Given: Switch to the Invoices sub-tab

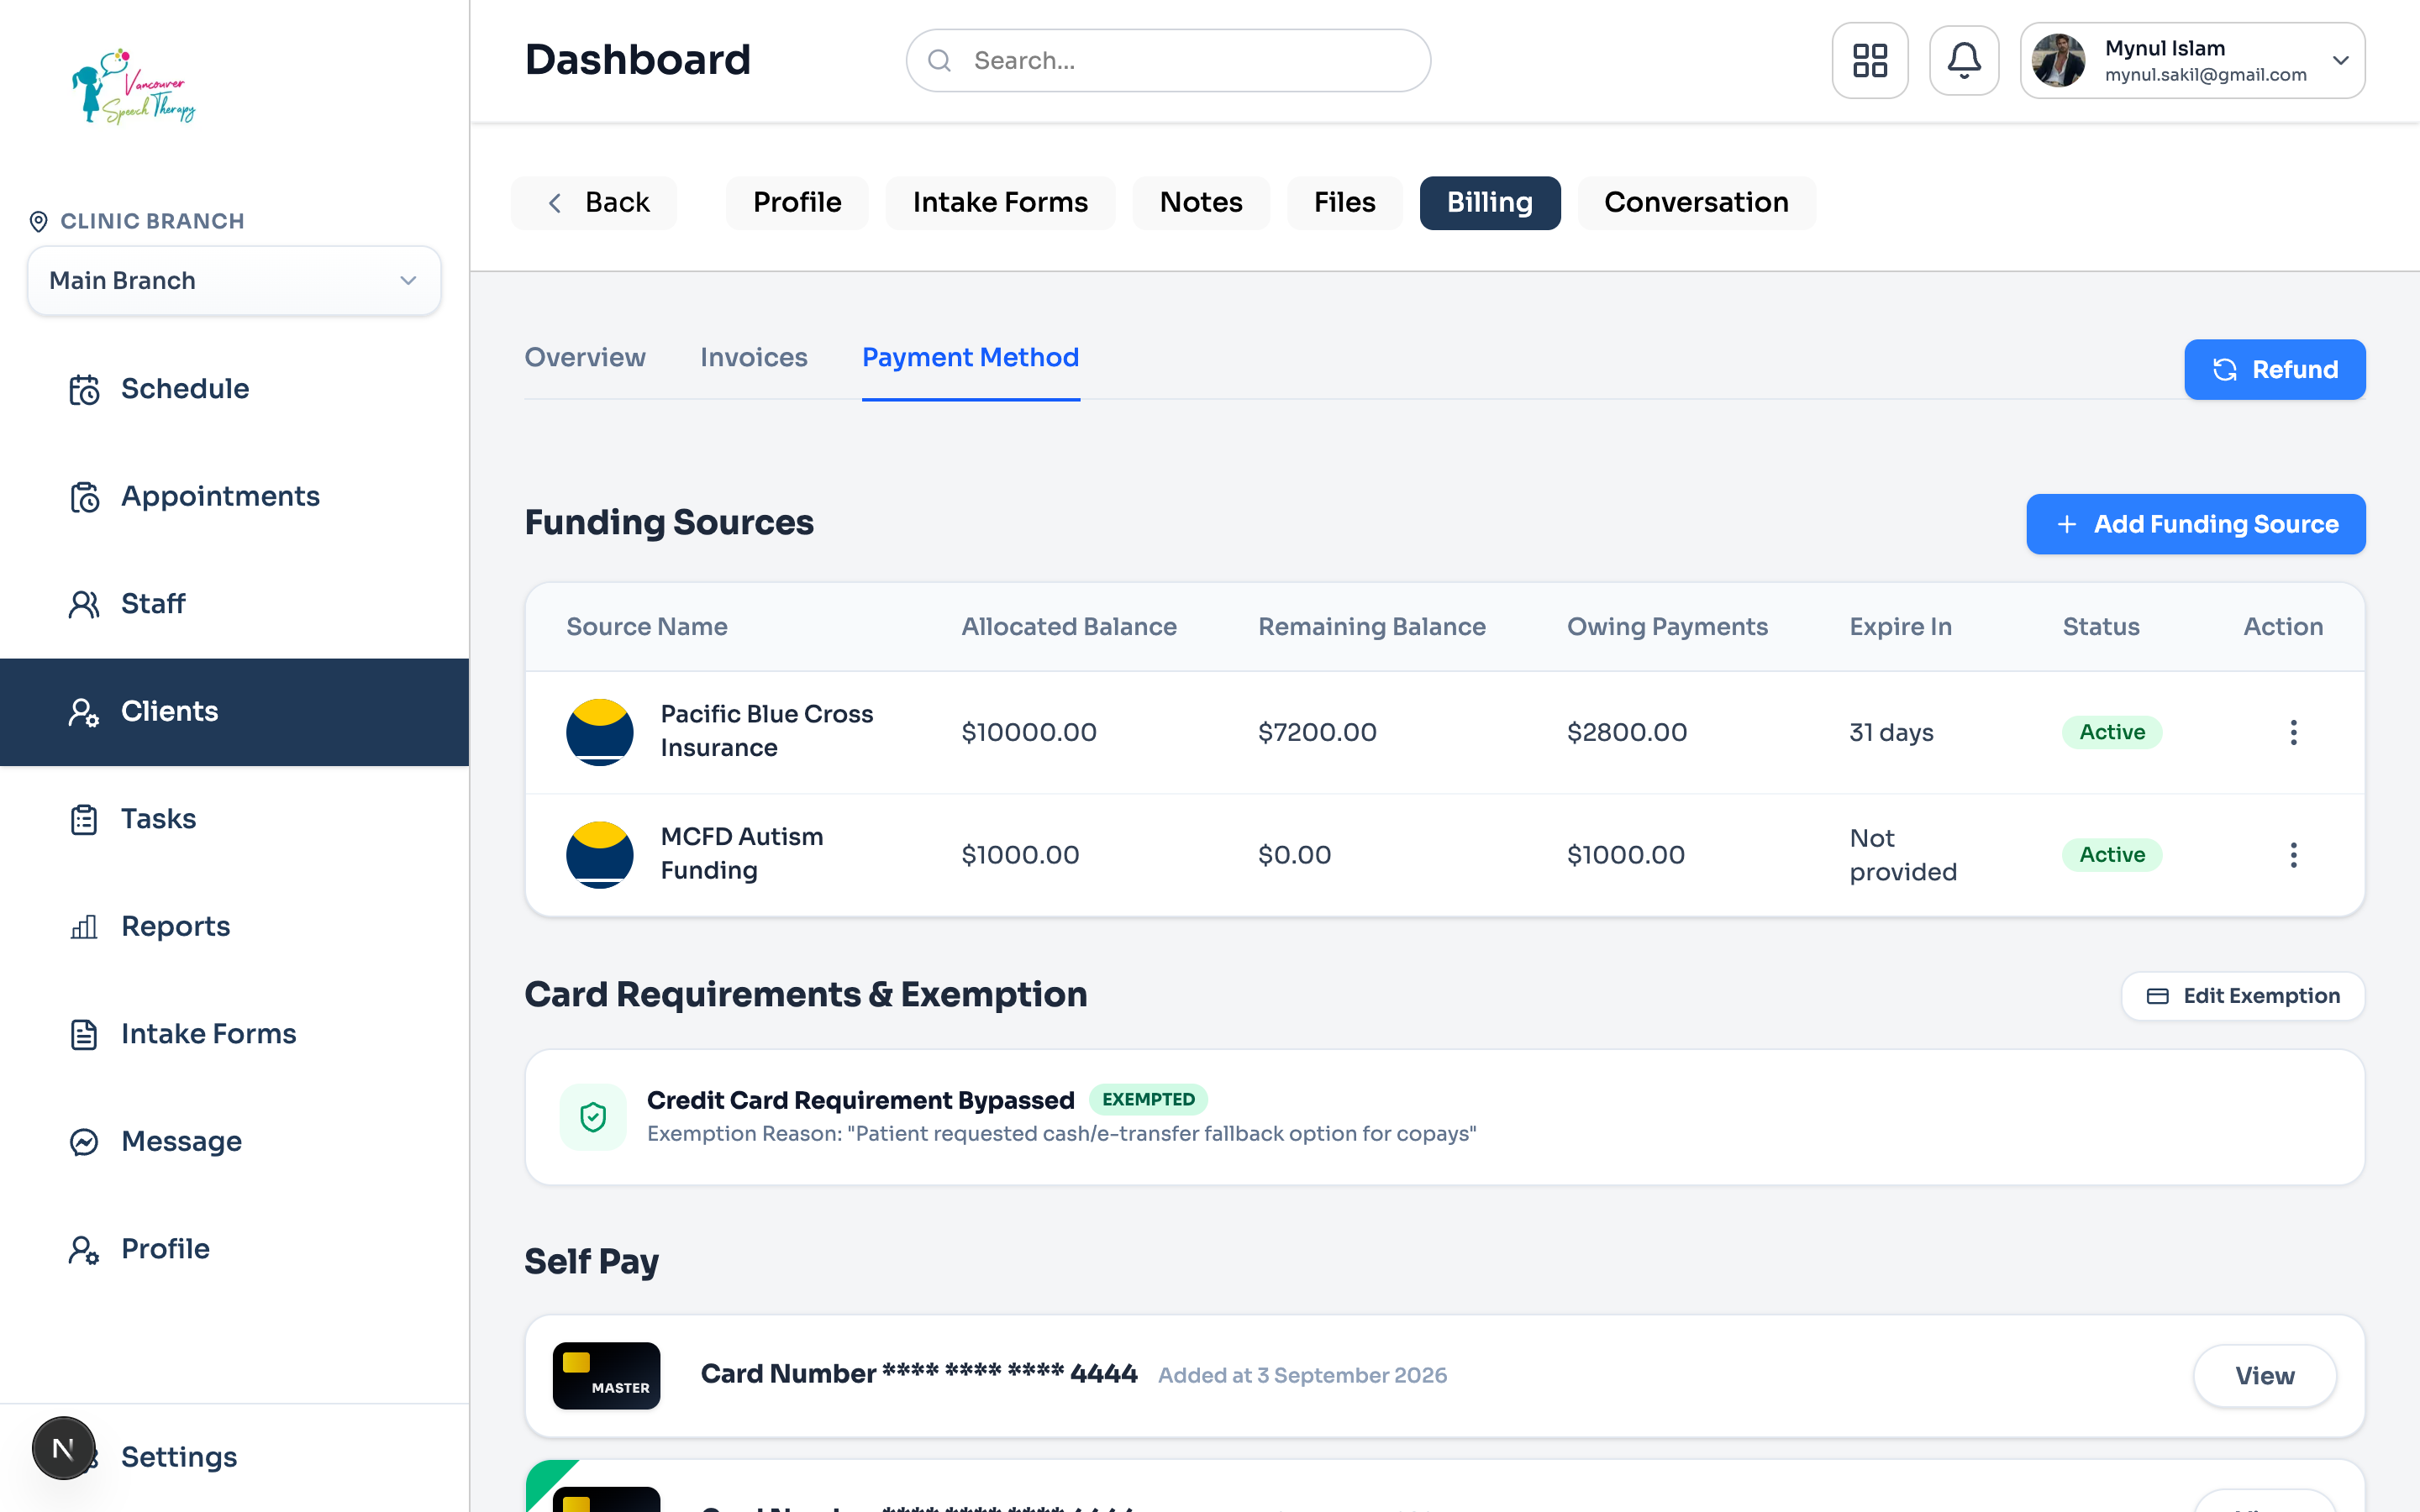Looking at the screenshot, I should 754,357.
